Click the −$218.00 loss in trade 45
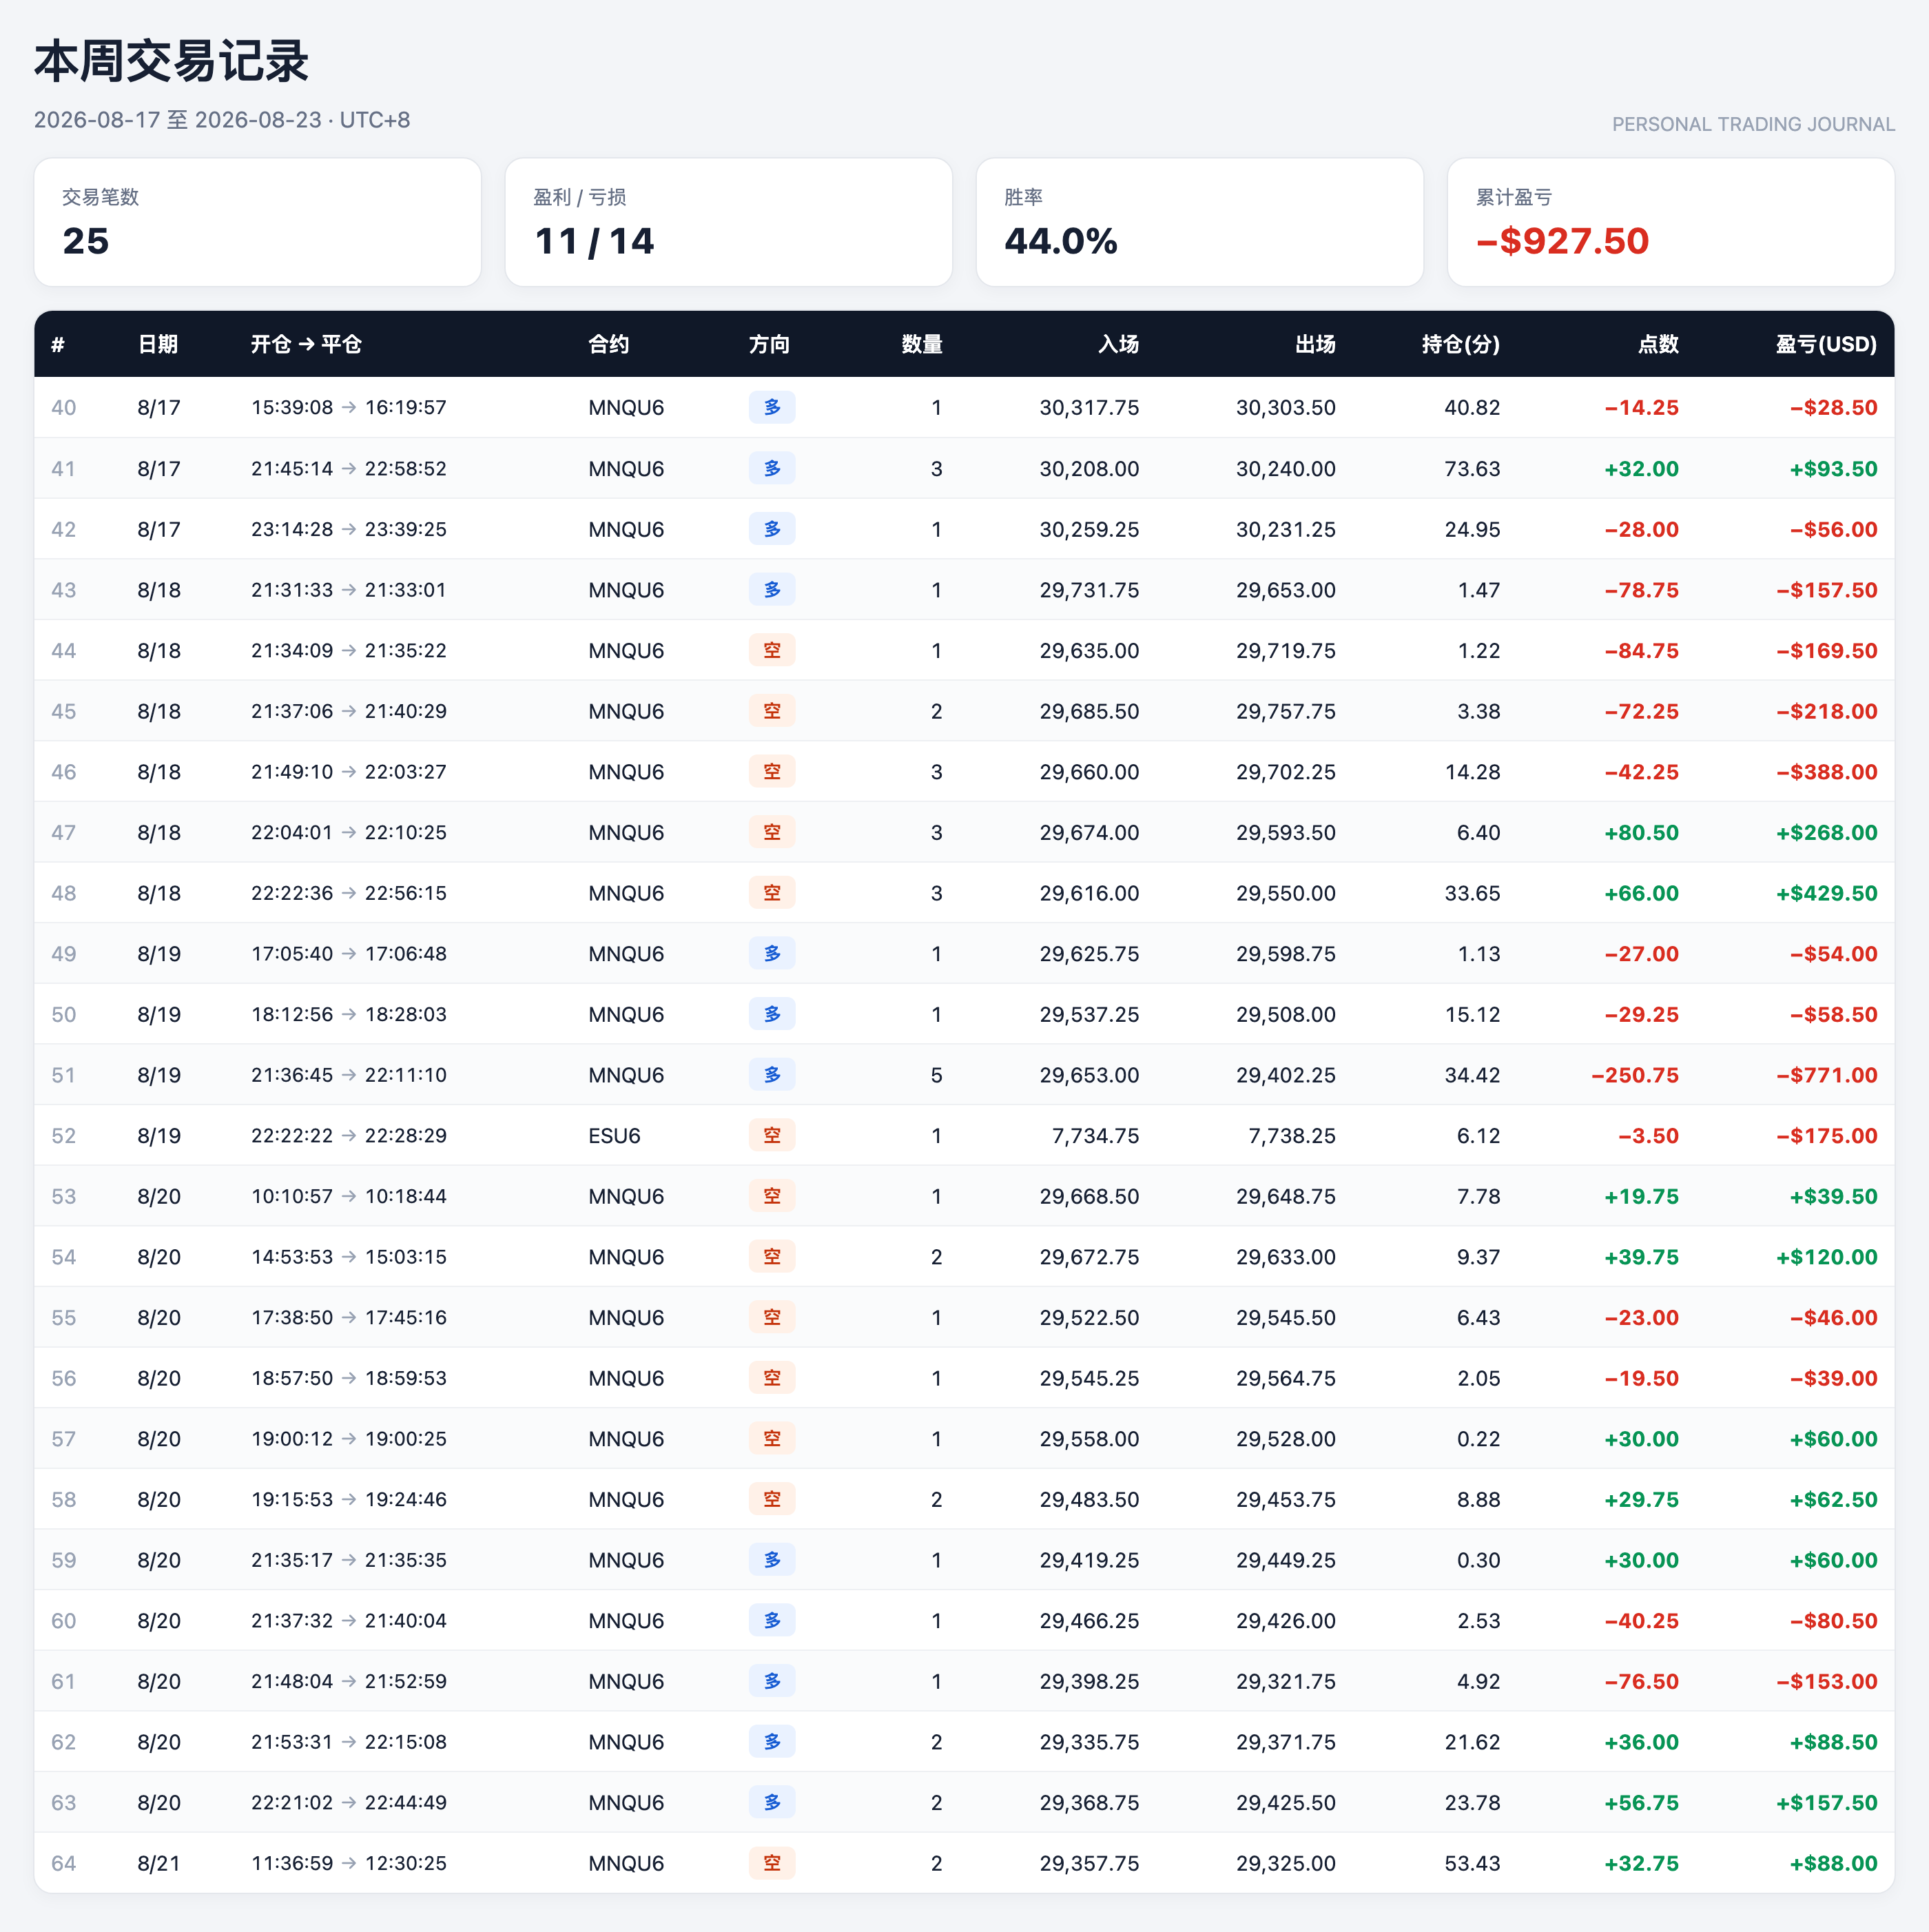Viewport: 1929px width, 1932px height. click(1826, 711)
